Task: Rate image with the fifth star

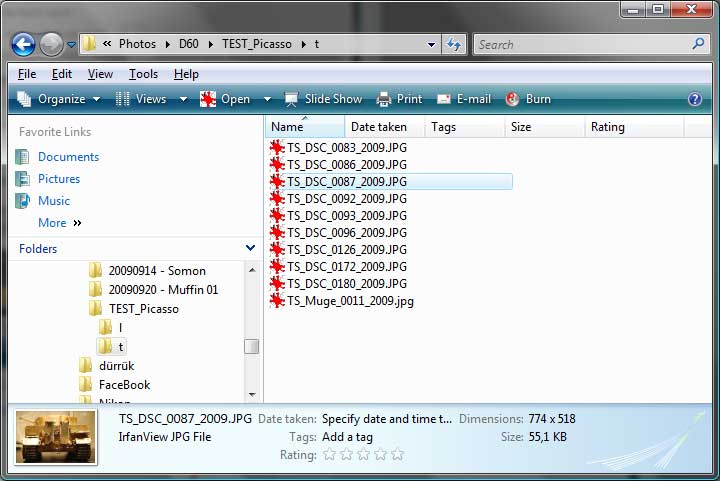Action: coord(397,455)
